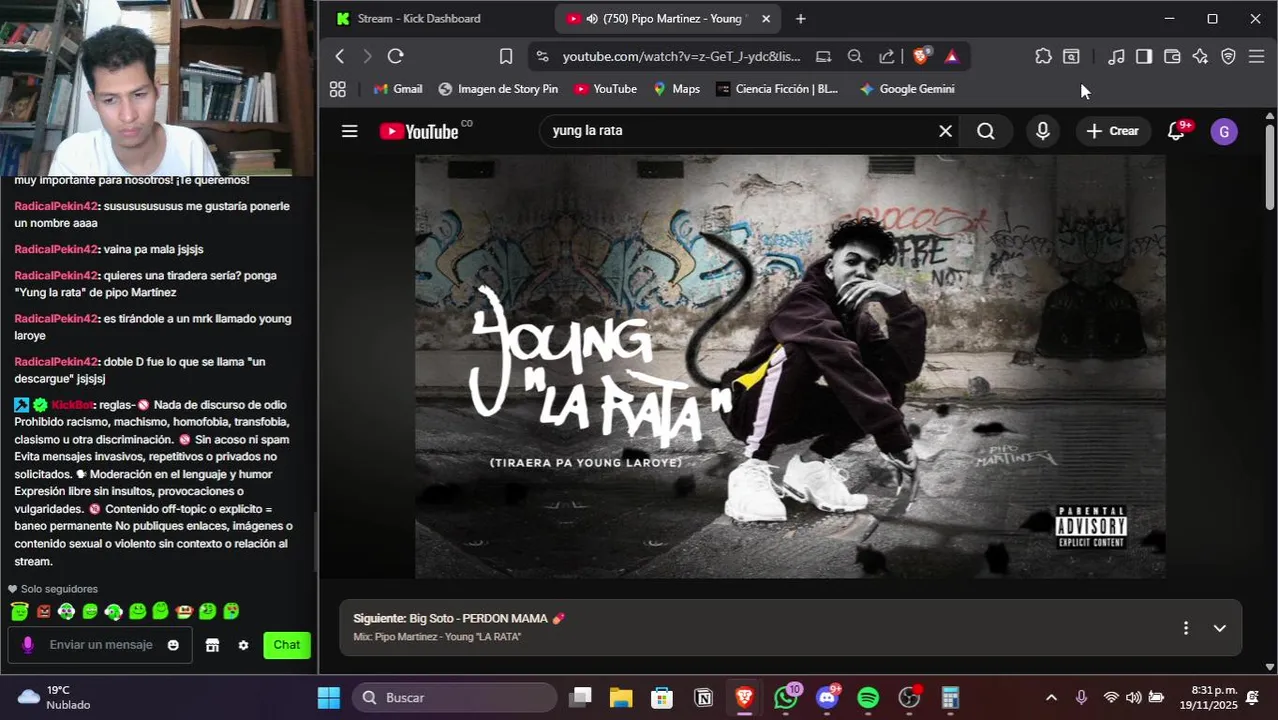Open the Brave main menu
This screenshot has height=720, width=1278.
pyautogui.click(x=1257, y=56)
